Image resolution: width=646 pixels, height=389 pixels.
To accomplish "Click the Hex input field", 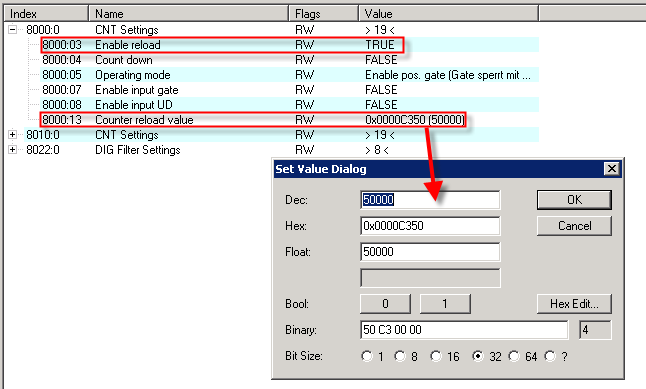I will pyautogui.click(x=430, y=226).
